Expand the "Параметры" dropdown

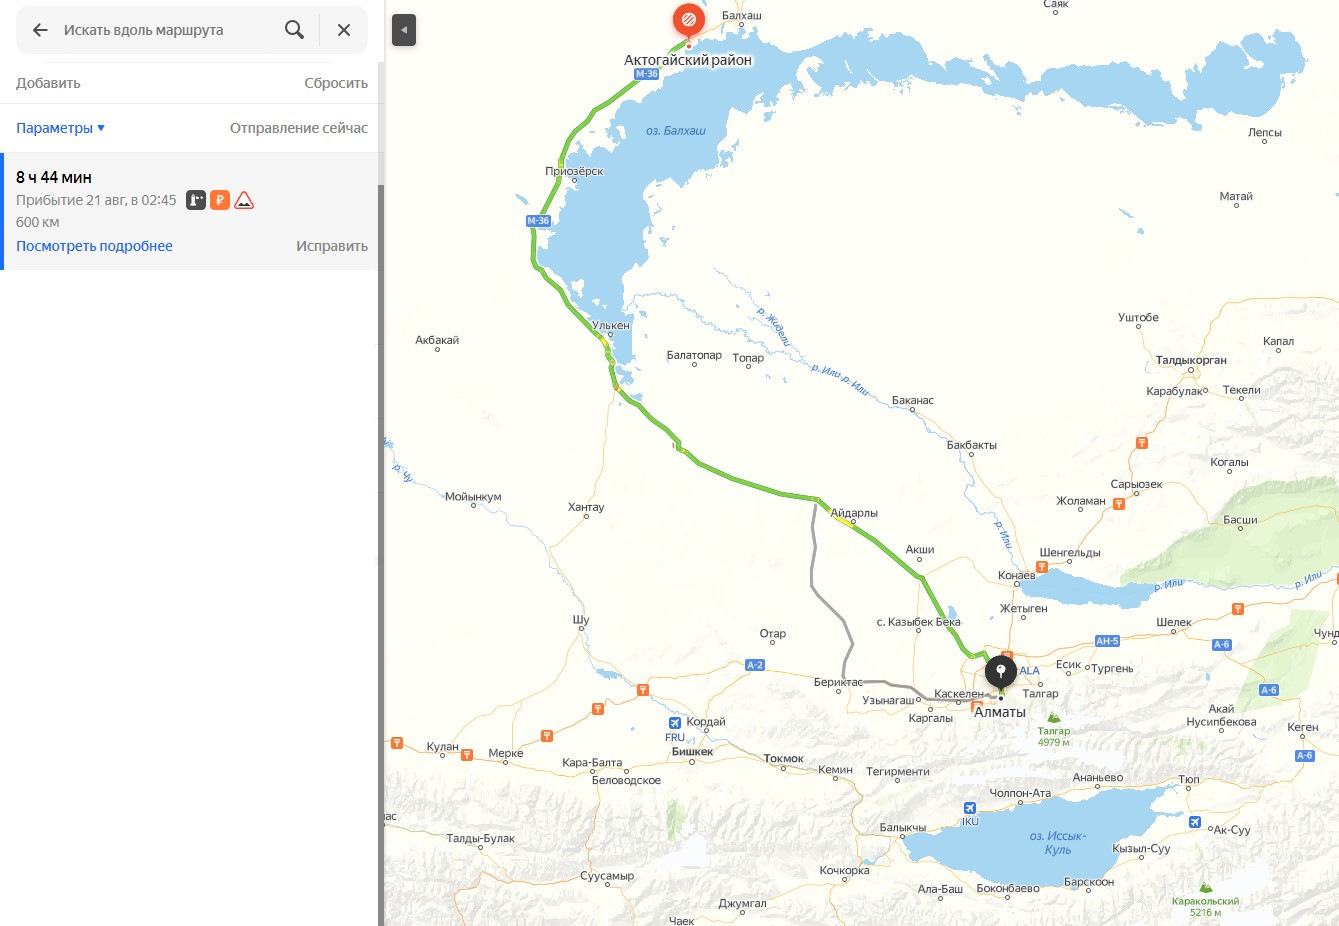point(60,128)
